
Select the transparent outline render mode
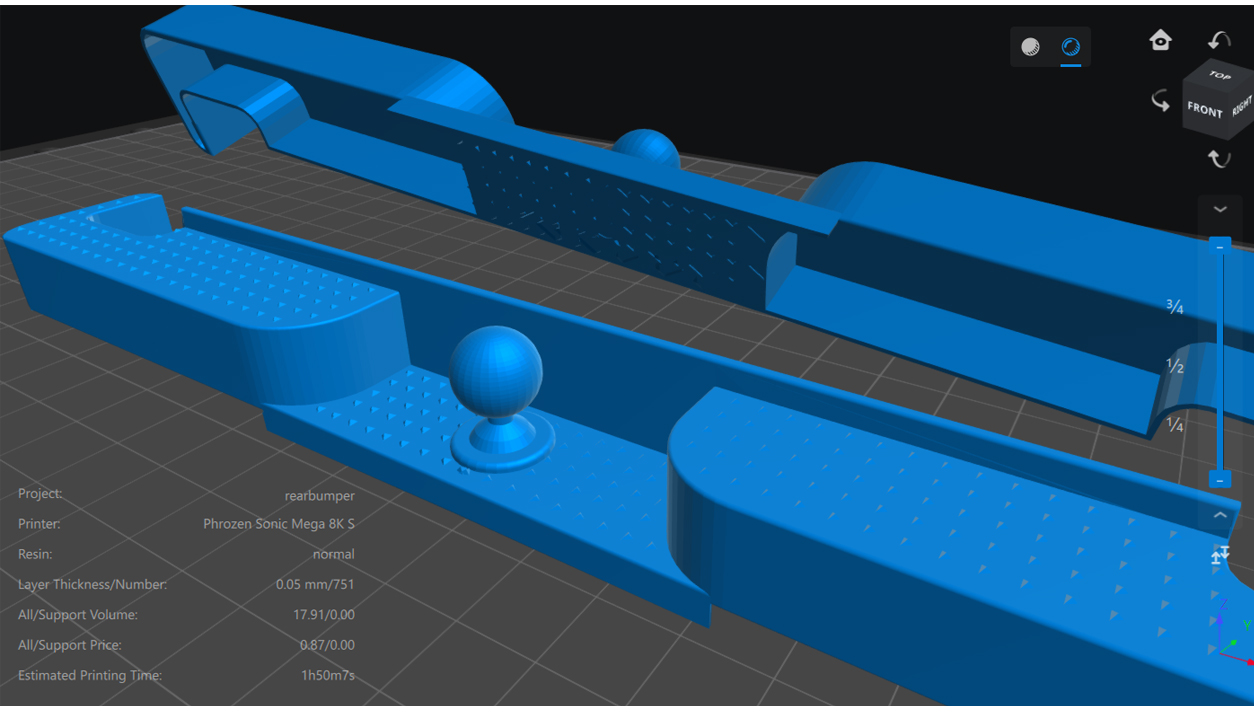[x=1070, y=47]
